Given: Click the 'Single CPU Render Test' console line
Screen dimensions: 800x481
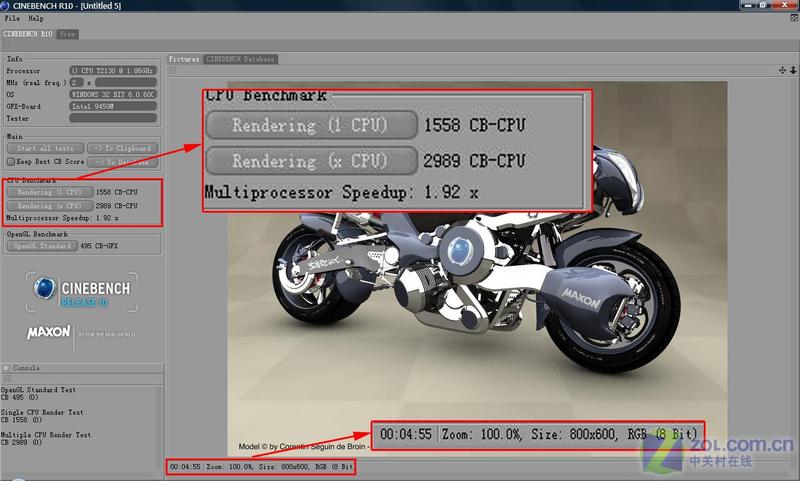Looking at the screenshot, I should coord(42,412).
